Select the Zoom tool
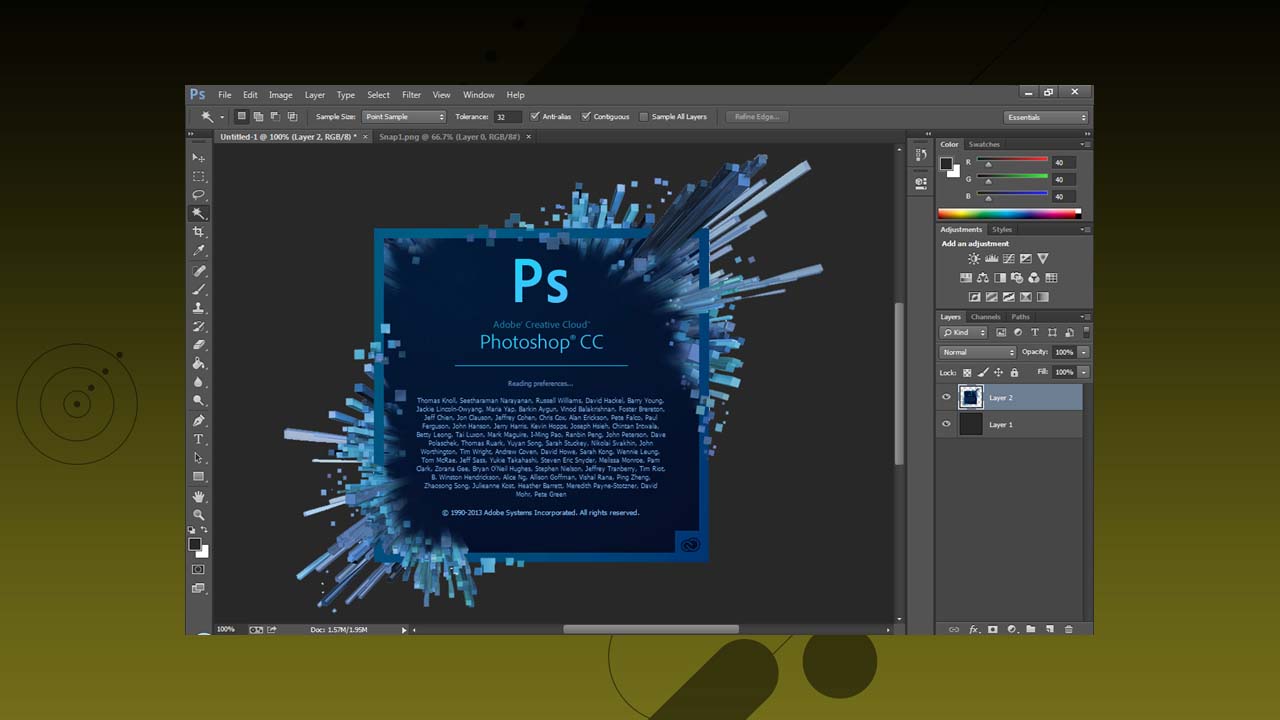 pyautogui.click(x=198, y=515)
